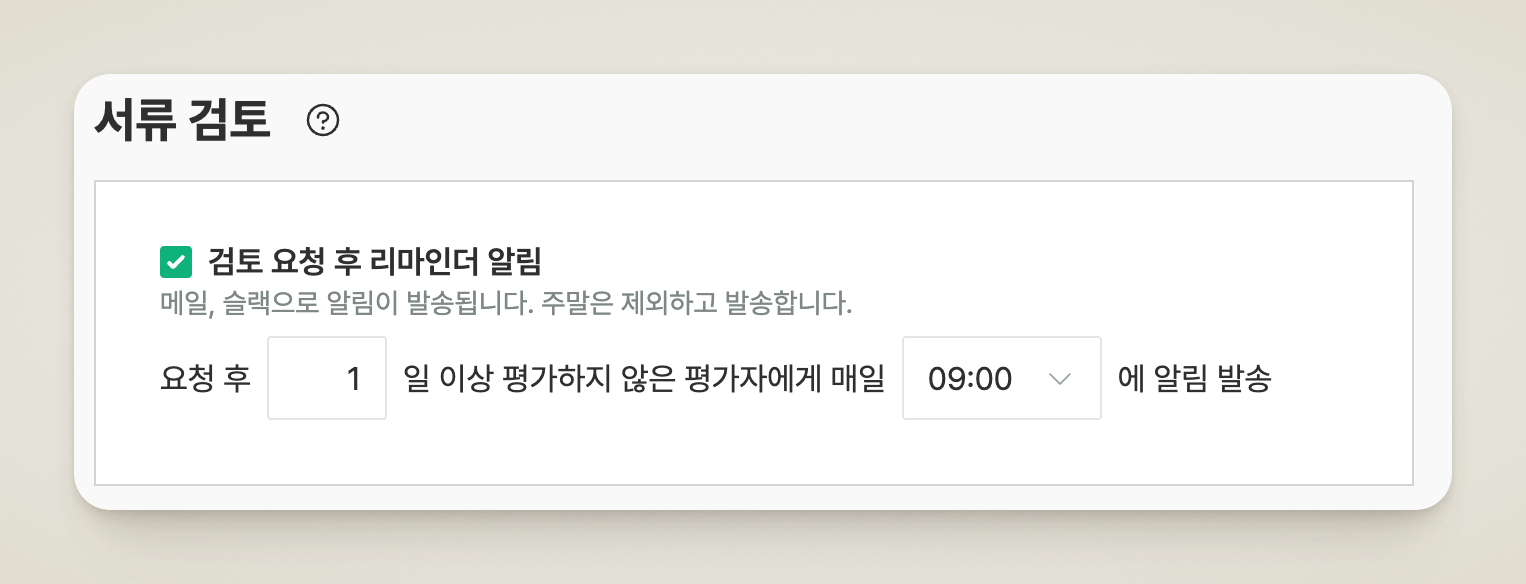Click the white checkmark in the green box
The width and height of the screenshot is (1526, 584).
pyautogui.click(x=176, y=262)
